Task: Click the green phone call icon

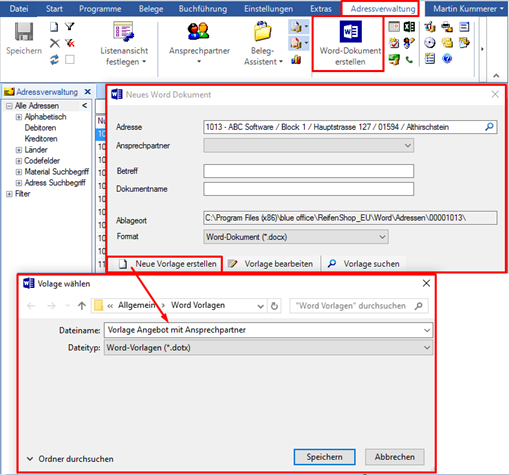Action: pos(409,60)
